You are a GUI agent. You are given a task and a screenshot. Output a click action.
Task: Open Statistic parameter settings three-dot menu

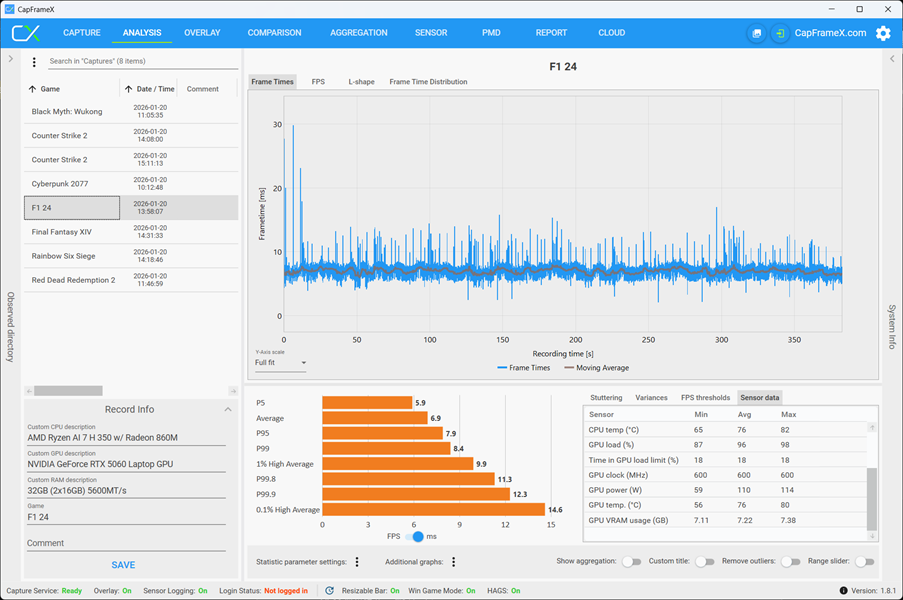tap(357, 561)
